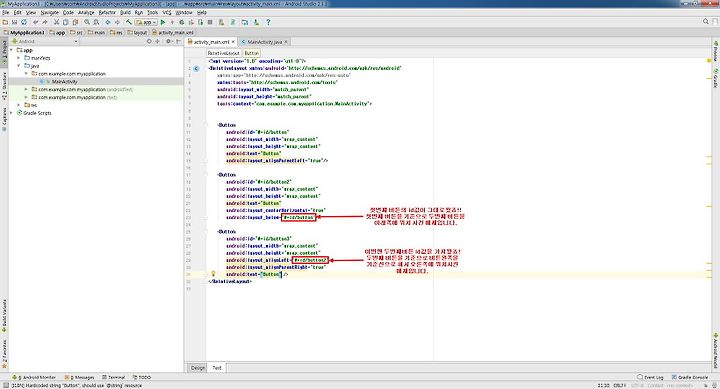Click the Copy toolbar icon
This screenshot has width=720, height=389.
pos(66,22)
